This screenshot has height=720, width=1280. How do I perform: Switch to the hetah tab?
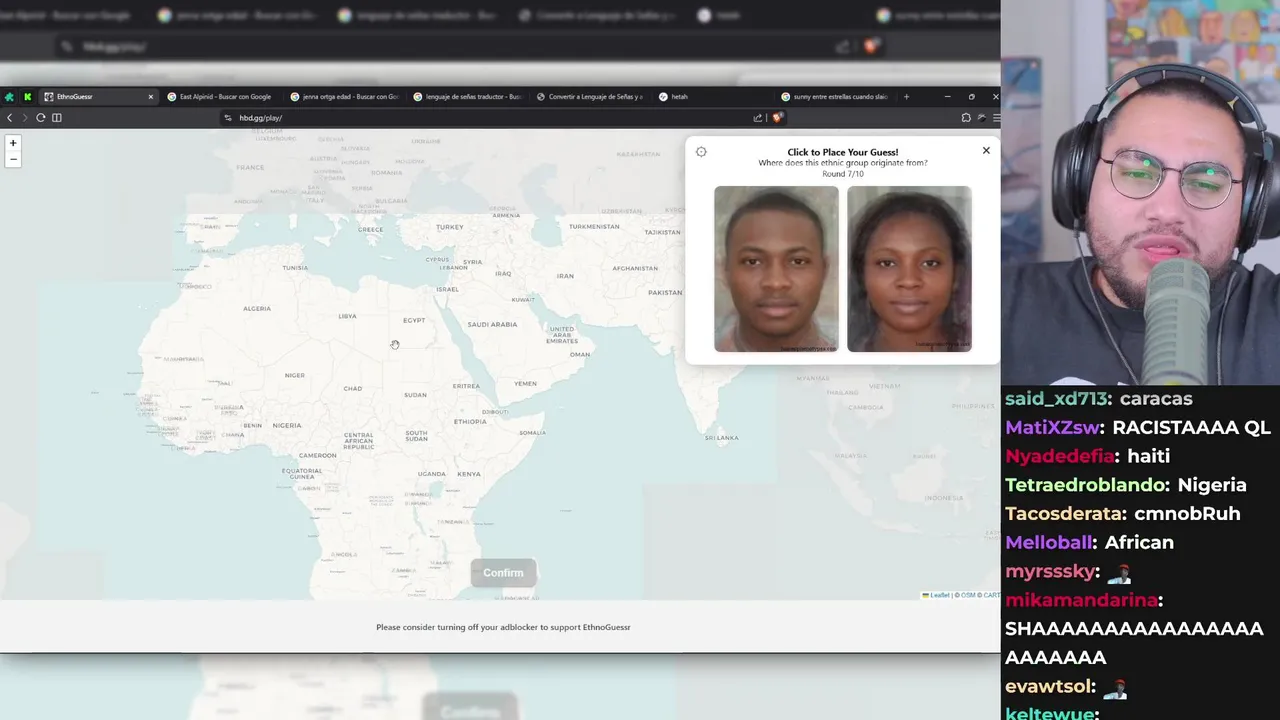pyautogui.click(x=713, y=97)
